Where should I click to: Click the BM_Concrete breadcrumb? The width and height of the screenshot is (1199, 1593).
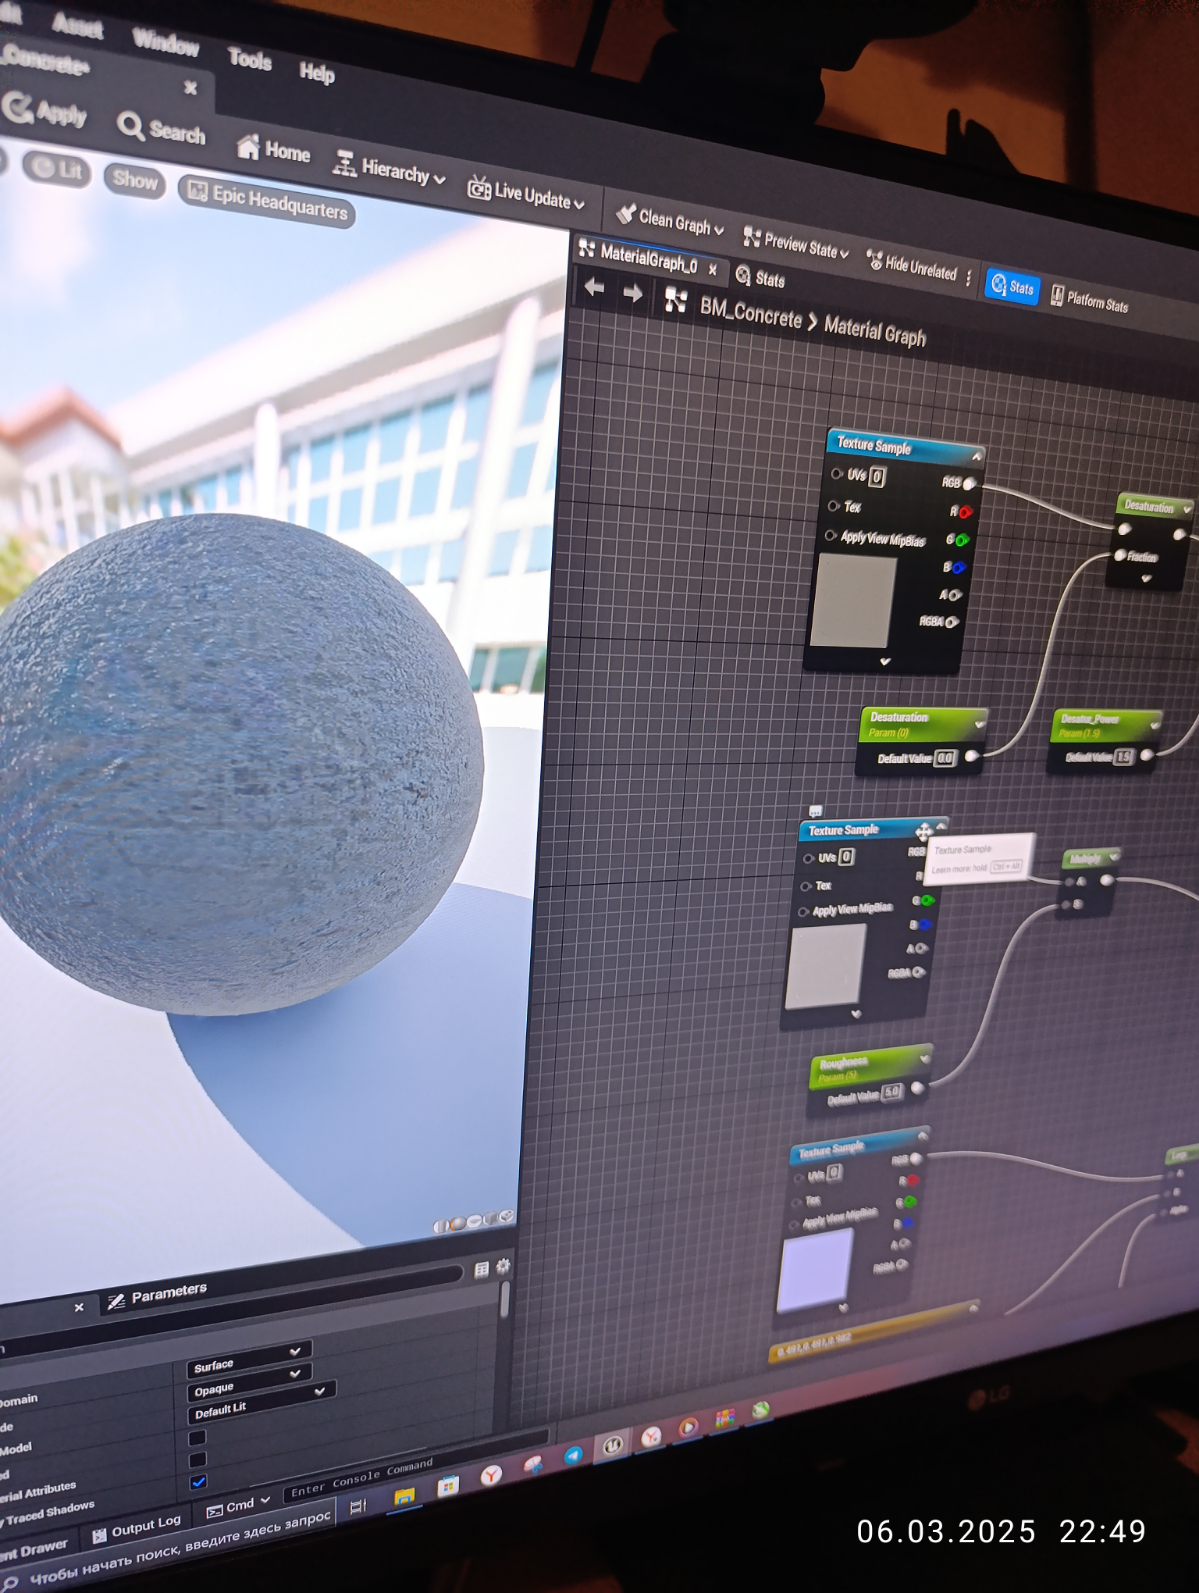[750, 313]
